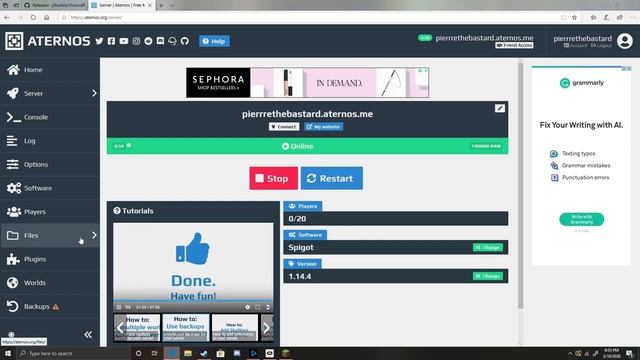Restart the server with the blue button
The image size is (640, 360).
pos(331,178)
